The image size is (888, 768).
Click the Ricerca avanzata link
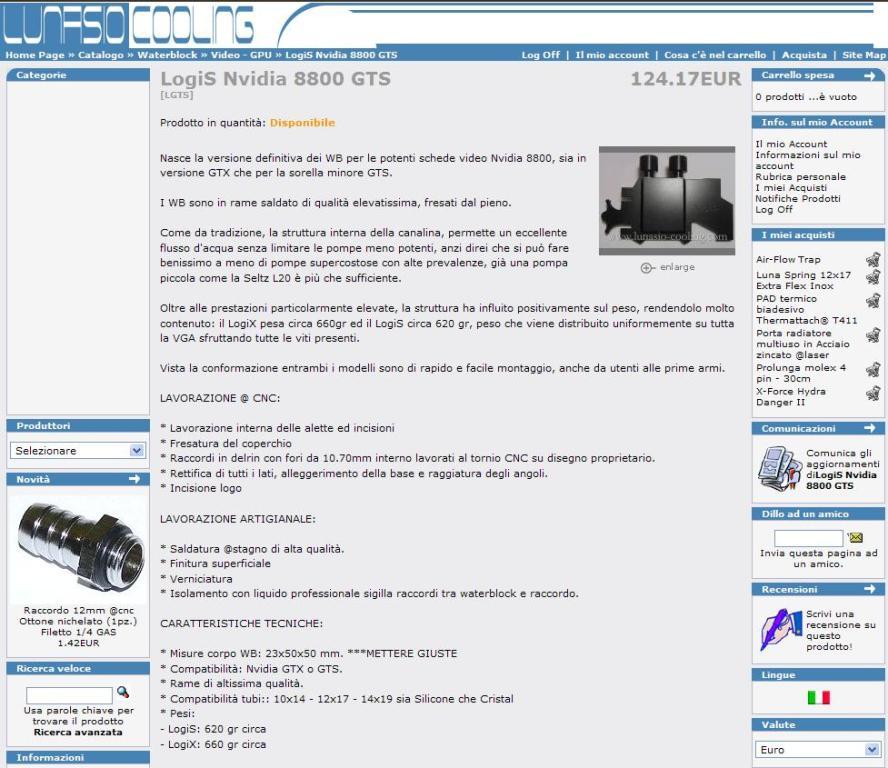pos(78,732)
